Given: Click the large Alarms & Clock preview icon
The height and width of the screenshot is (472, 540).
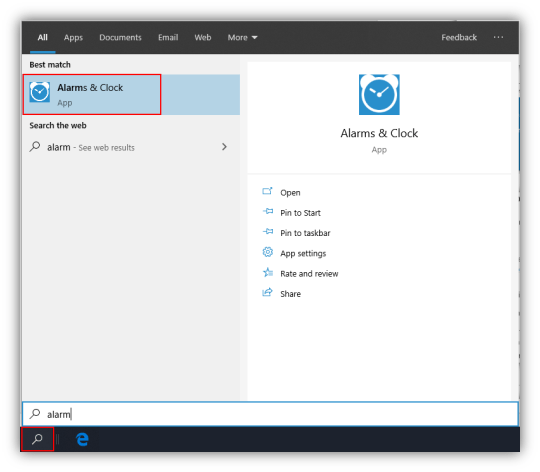Looking at the screenshot, I should pos(379,94).
